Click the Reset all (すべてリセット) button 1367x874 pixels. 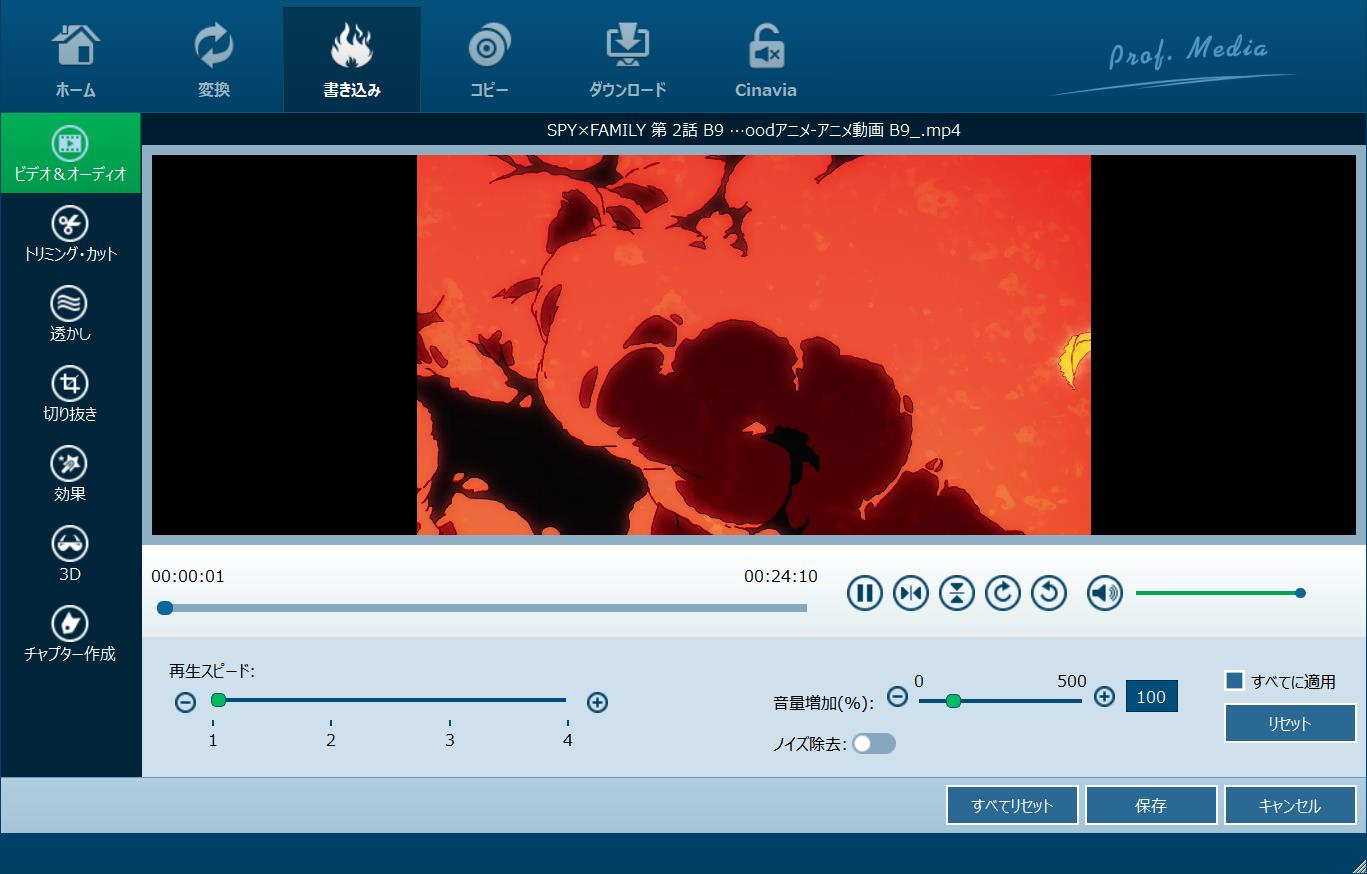[1012, 805]
